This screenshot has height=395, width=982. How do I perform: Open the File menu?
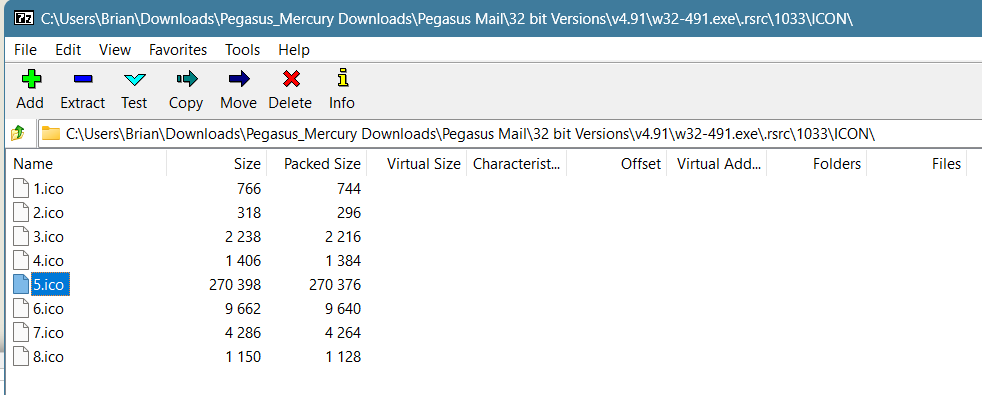(26, 49)
